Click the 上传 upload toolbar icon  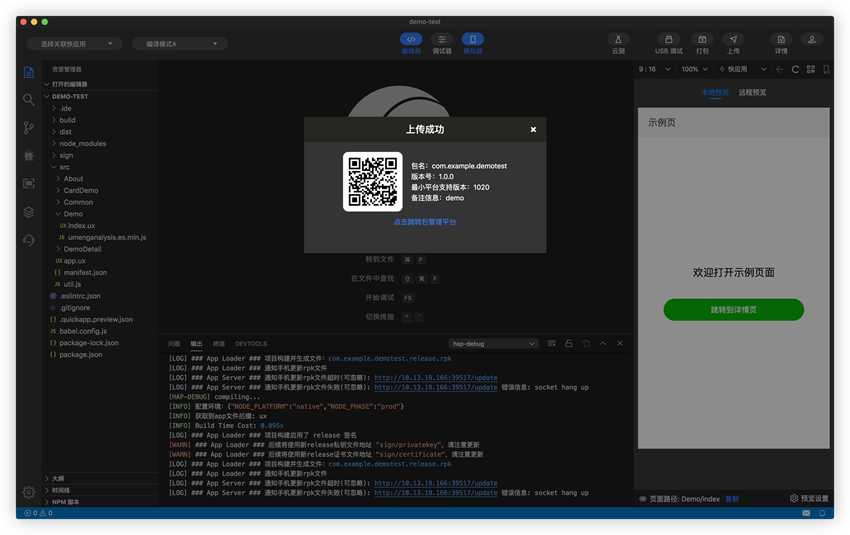[x=733, y=41]
